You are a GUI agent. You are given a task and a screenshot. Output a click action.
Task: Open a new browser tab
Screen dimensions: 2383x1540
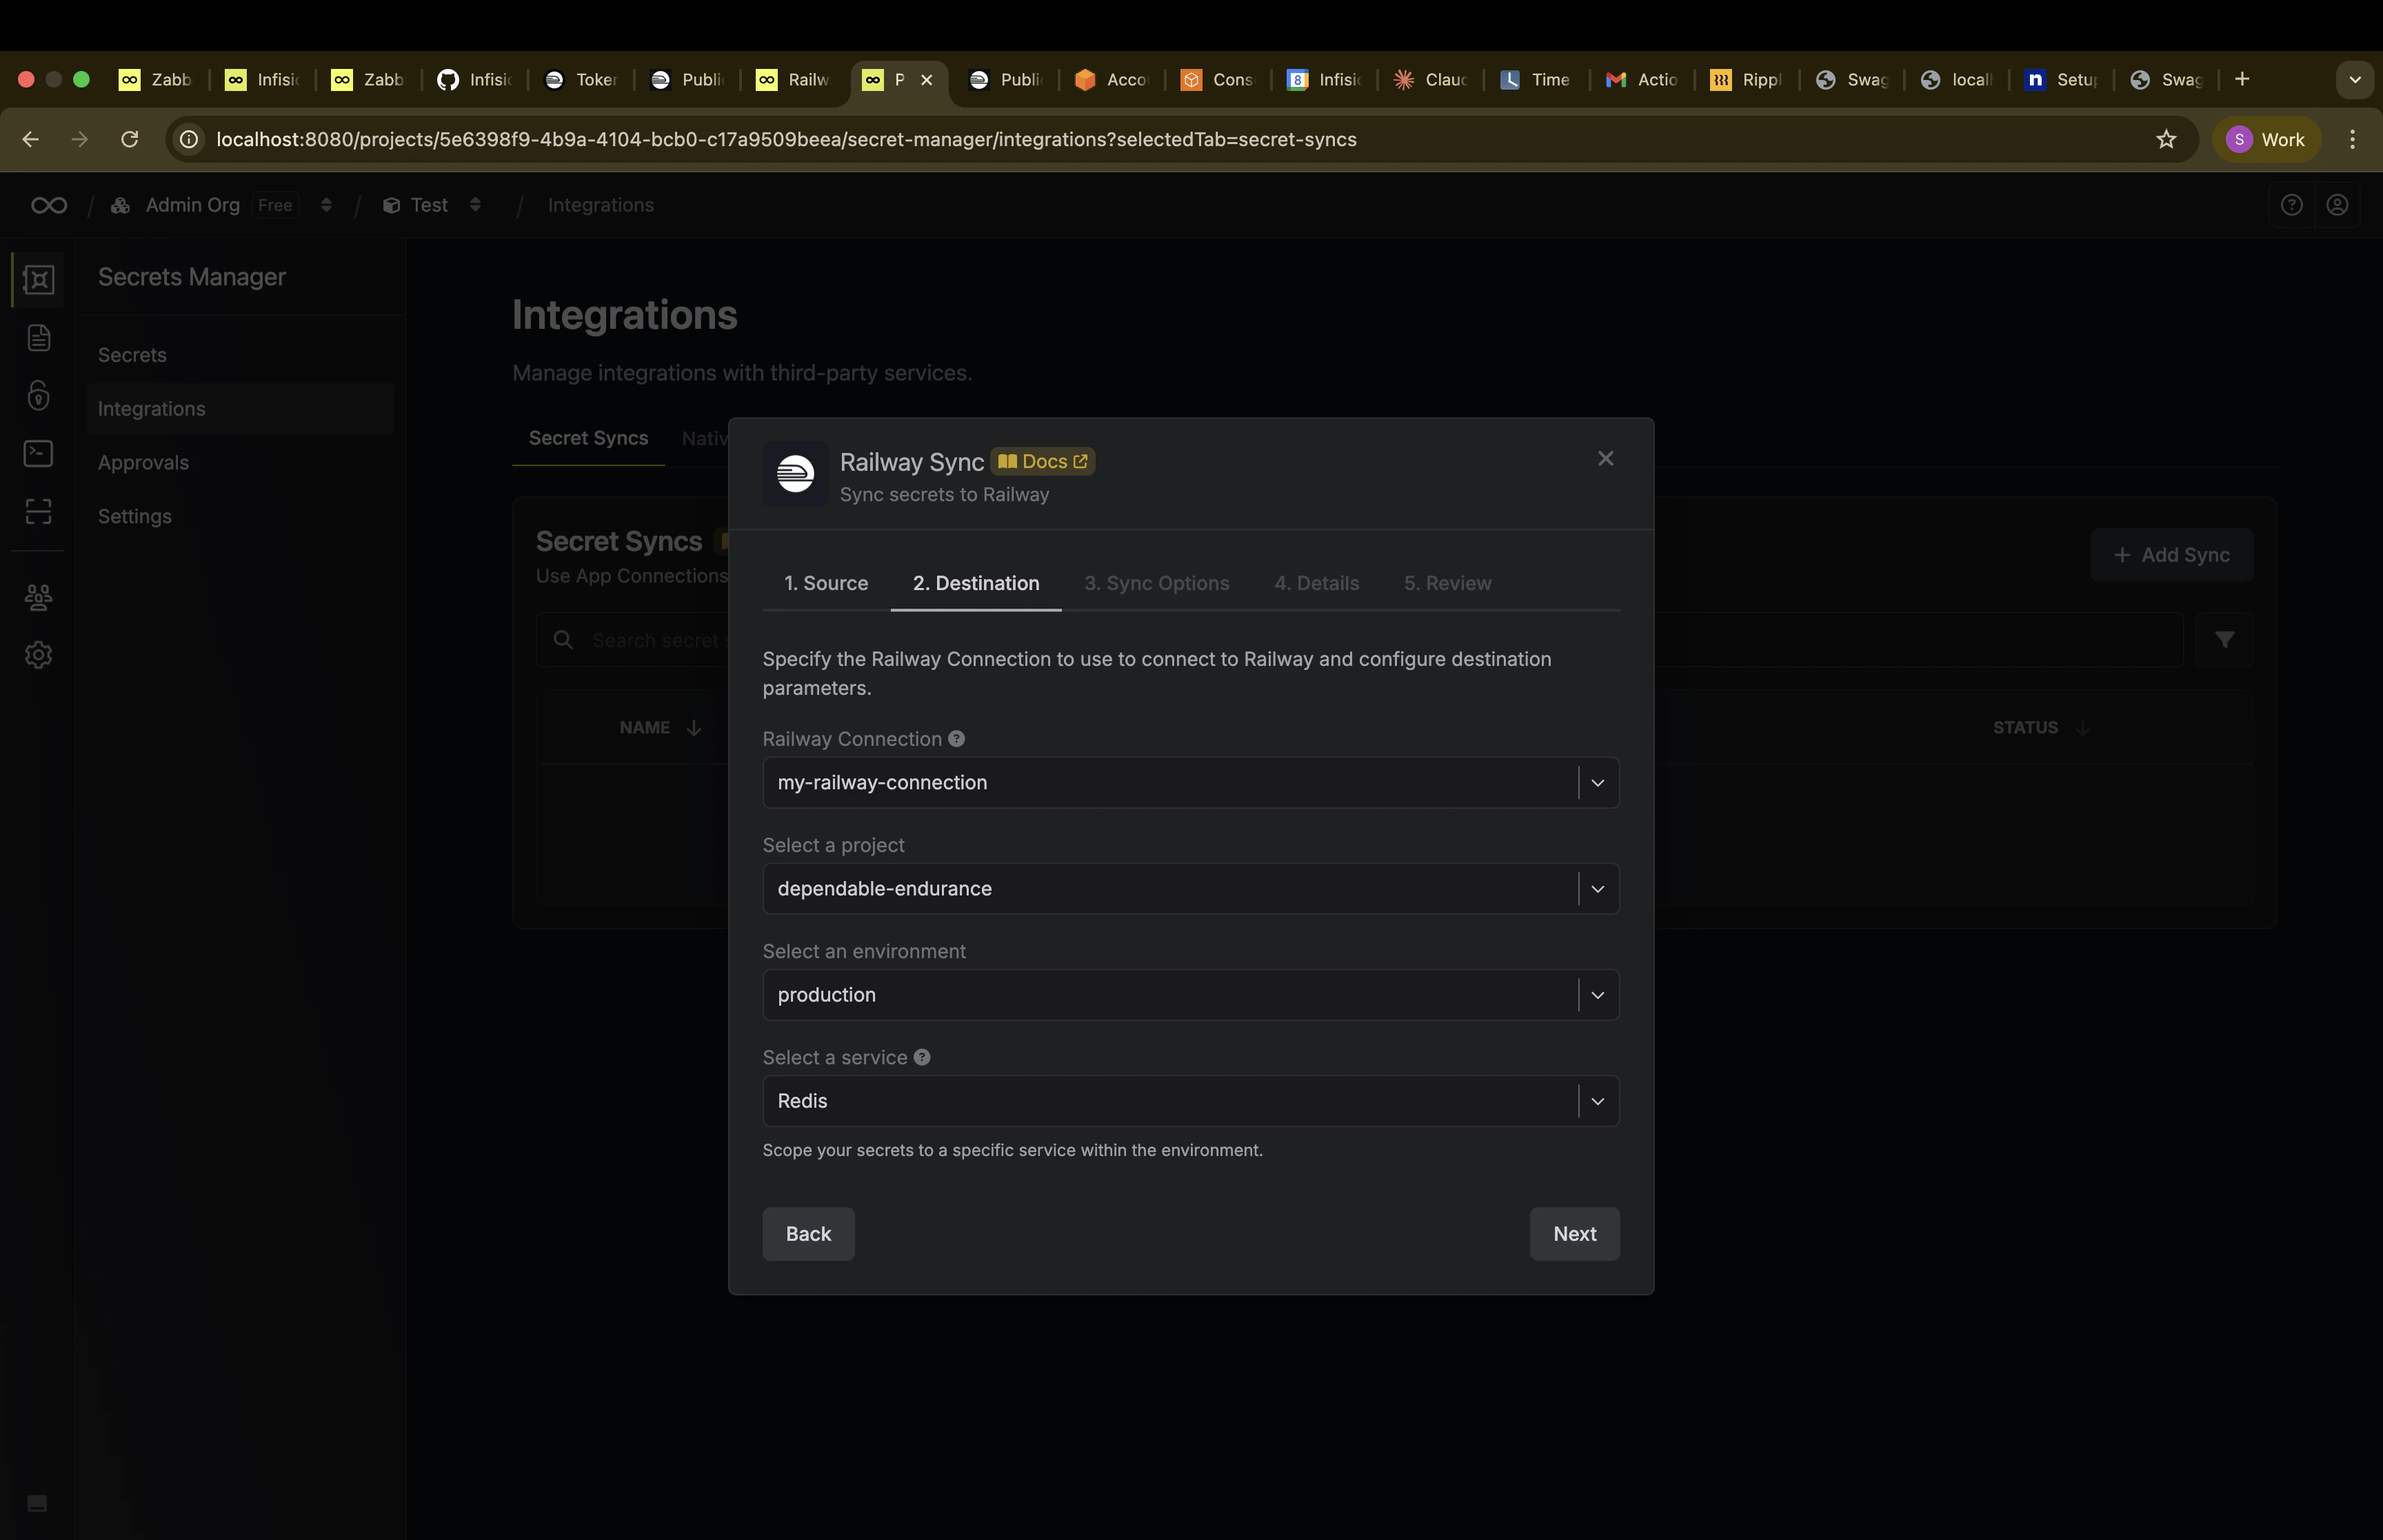2242,79
